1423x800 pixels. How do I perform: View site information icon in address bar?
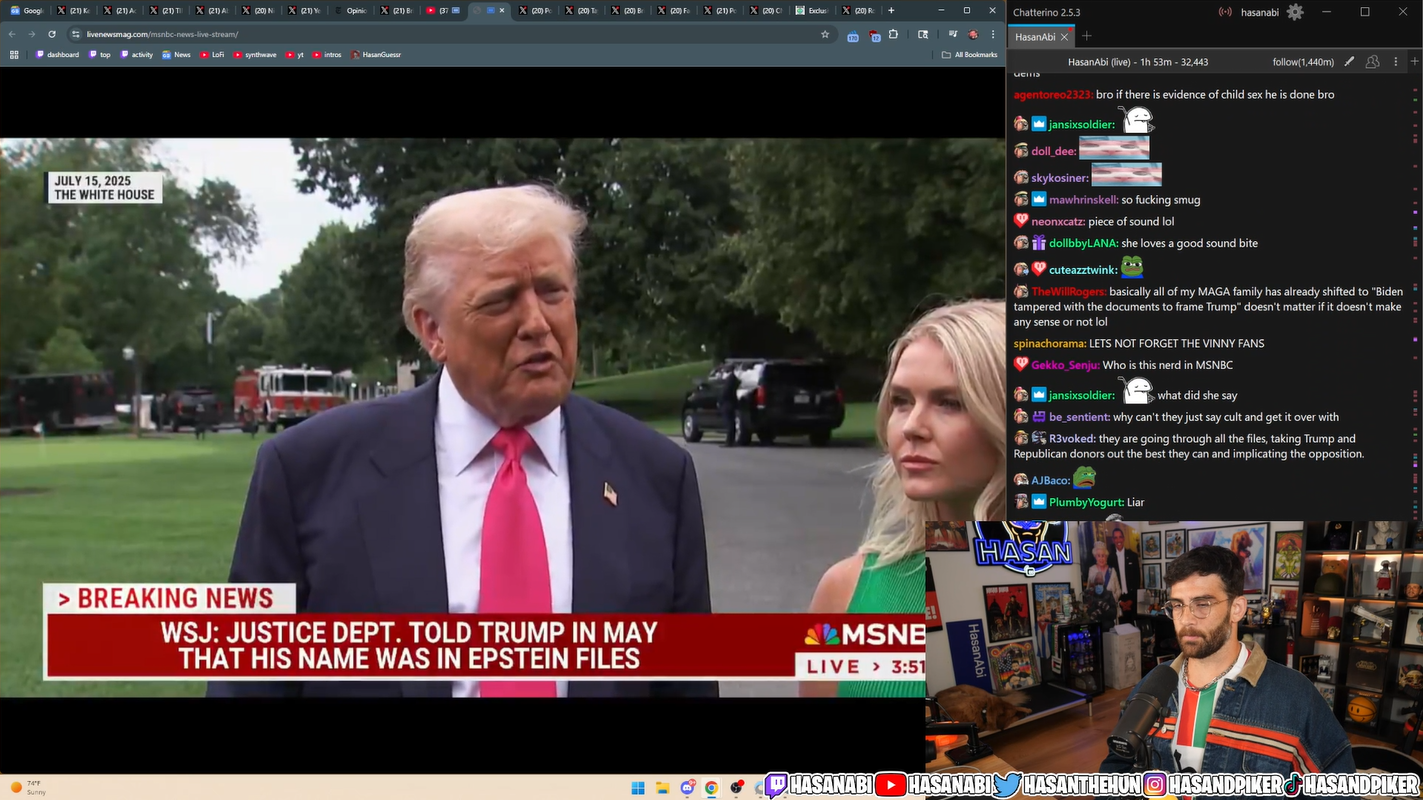click(x=75, y=34)
